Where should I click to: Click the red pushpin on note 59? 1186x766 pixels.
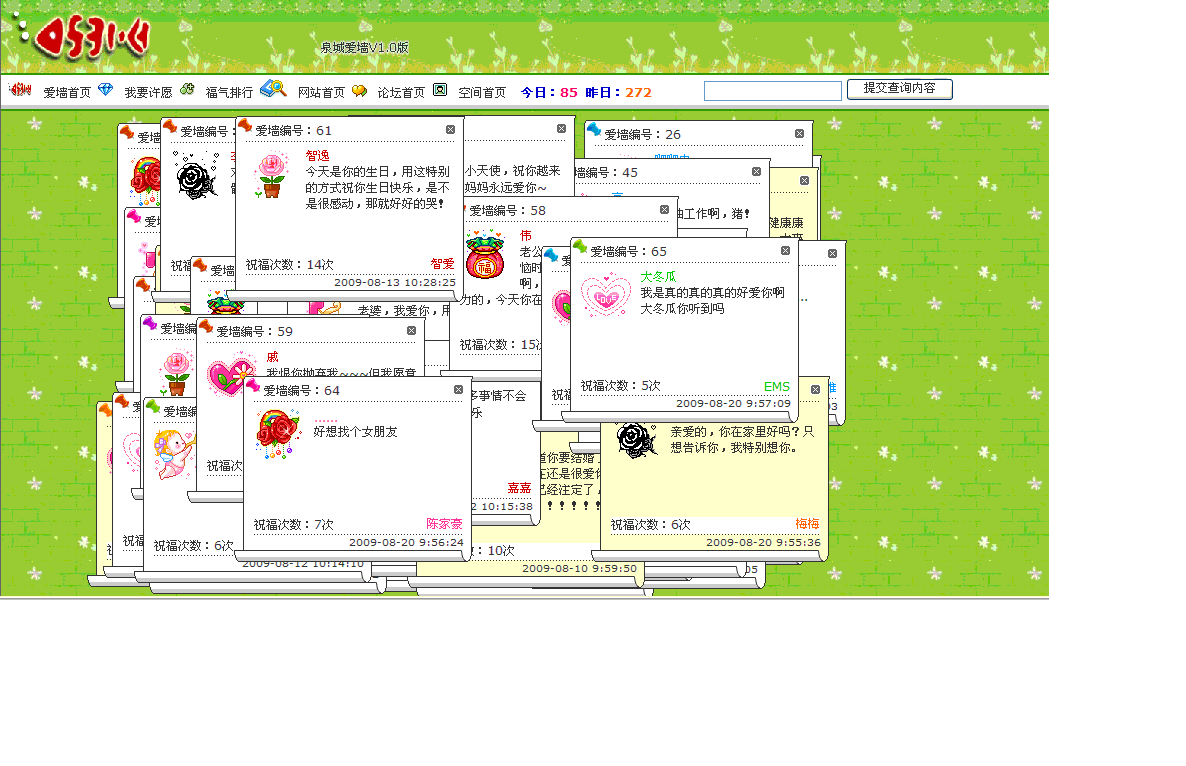tap(206, 327)
